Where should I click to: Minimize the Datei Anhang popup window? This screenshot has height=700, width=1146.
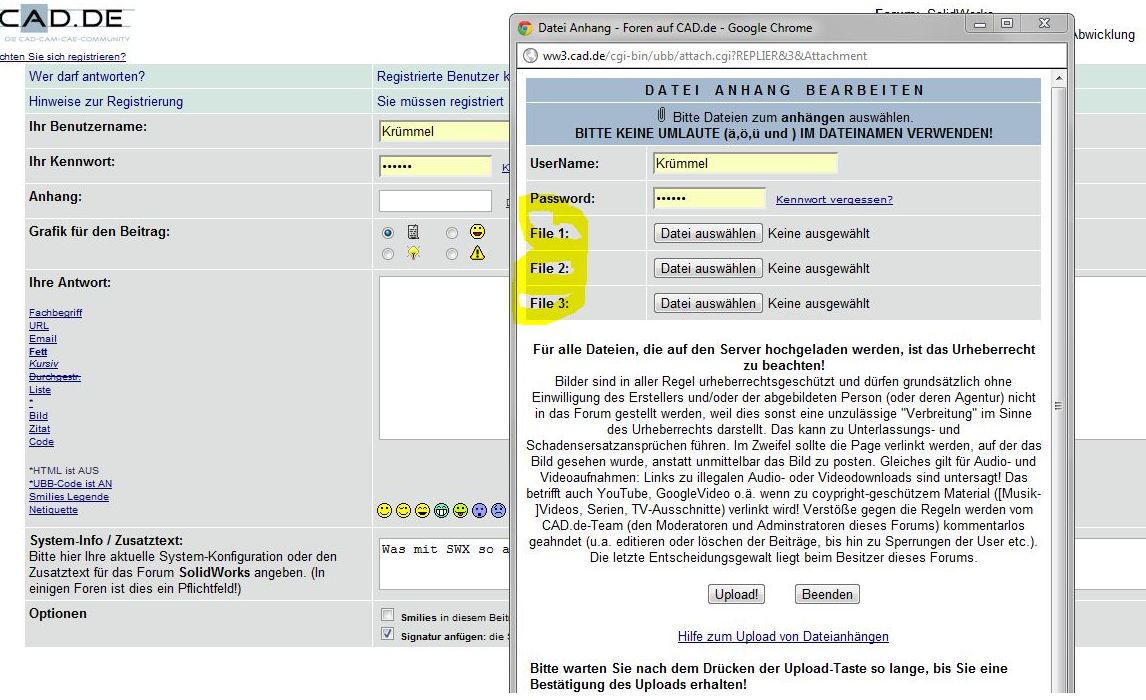tap(980, 24)
